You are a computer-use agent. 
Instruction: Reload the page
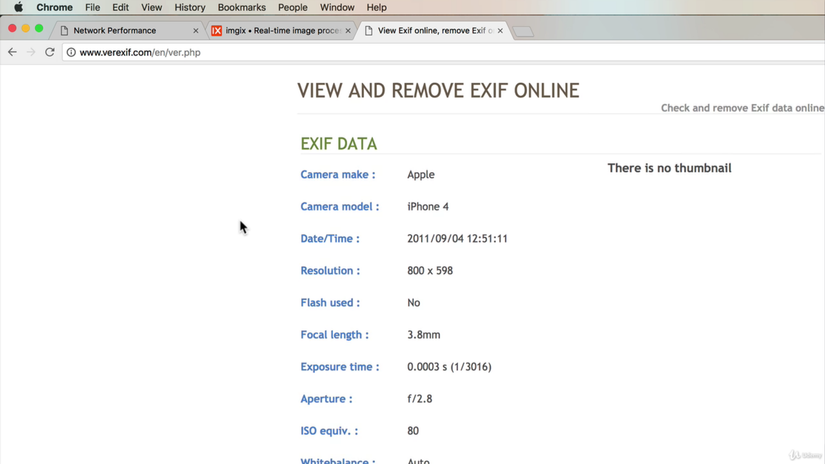(x=49, y=52)
